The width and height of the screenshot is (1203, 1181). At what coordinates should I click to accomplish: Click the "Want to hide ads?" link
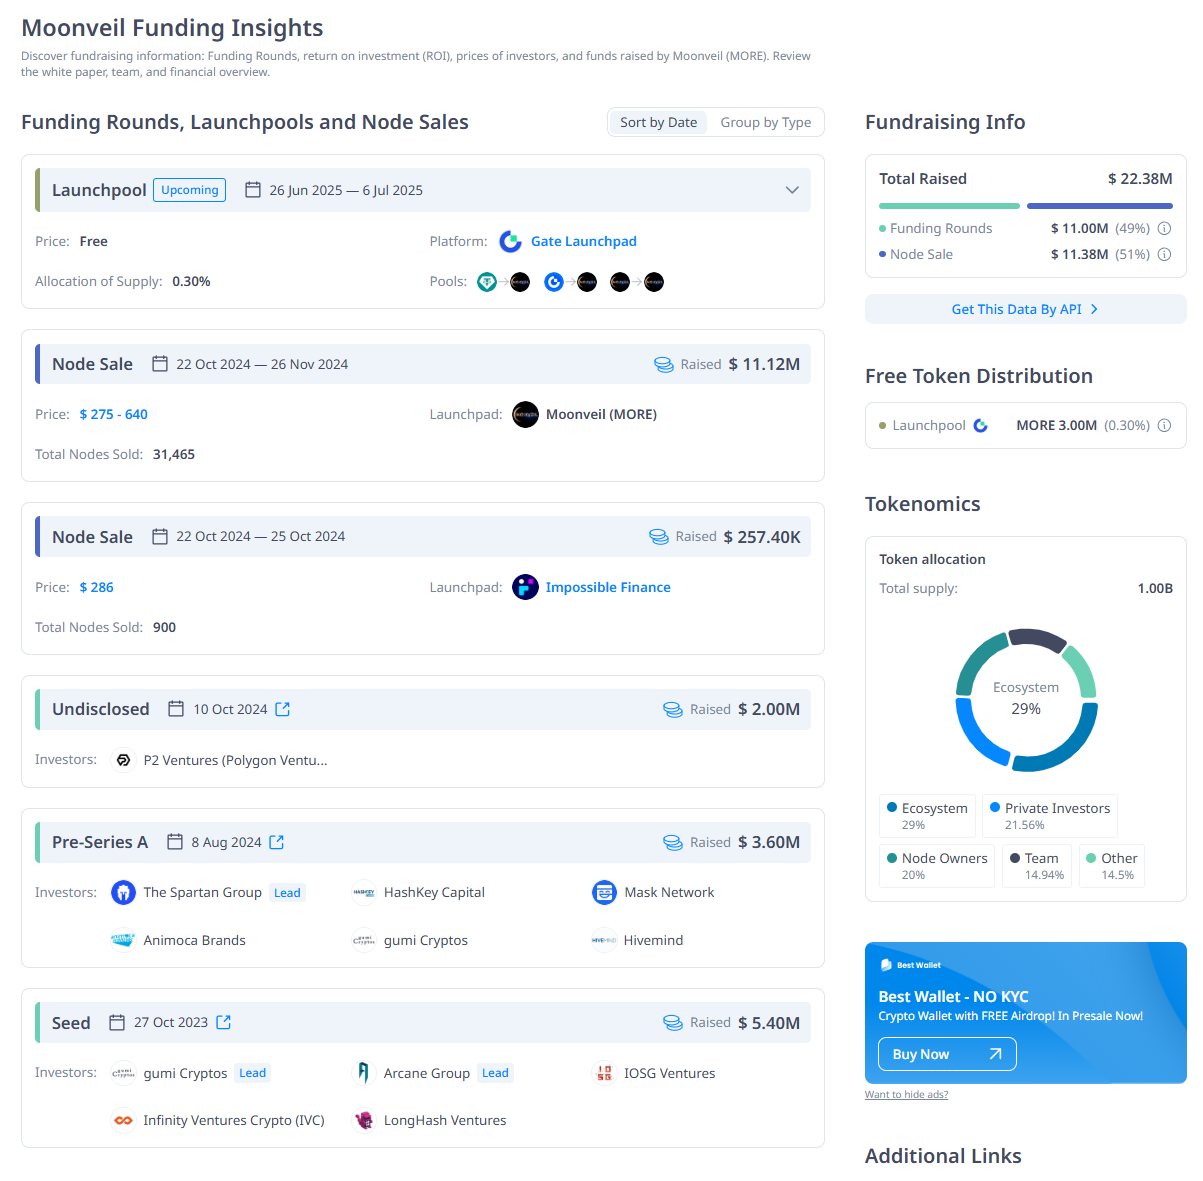[906, 1094]
